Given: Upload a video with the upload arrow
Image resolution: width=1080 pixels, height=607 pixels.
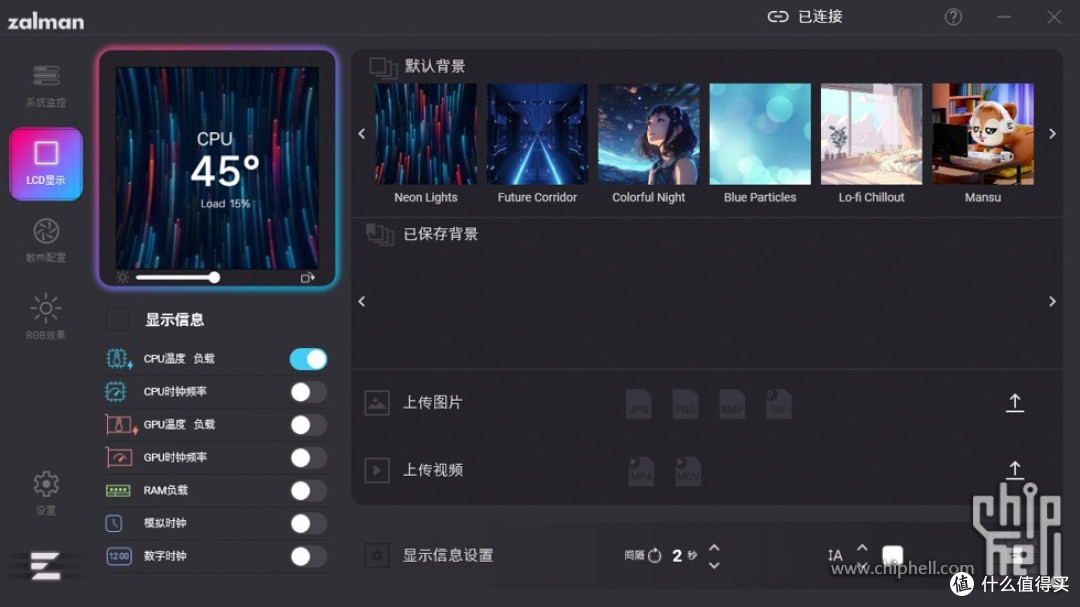Looking at the screenshot, I should tap(1015, 470).
